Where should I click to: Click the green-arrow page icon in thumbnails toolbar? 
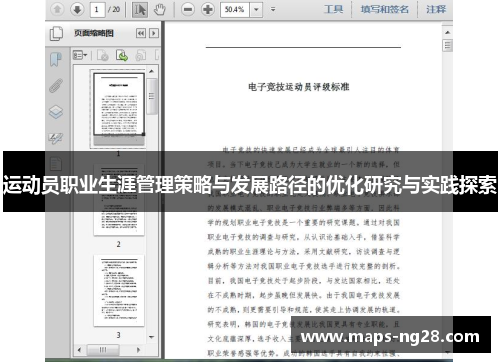tap(122, 55)
